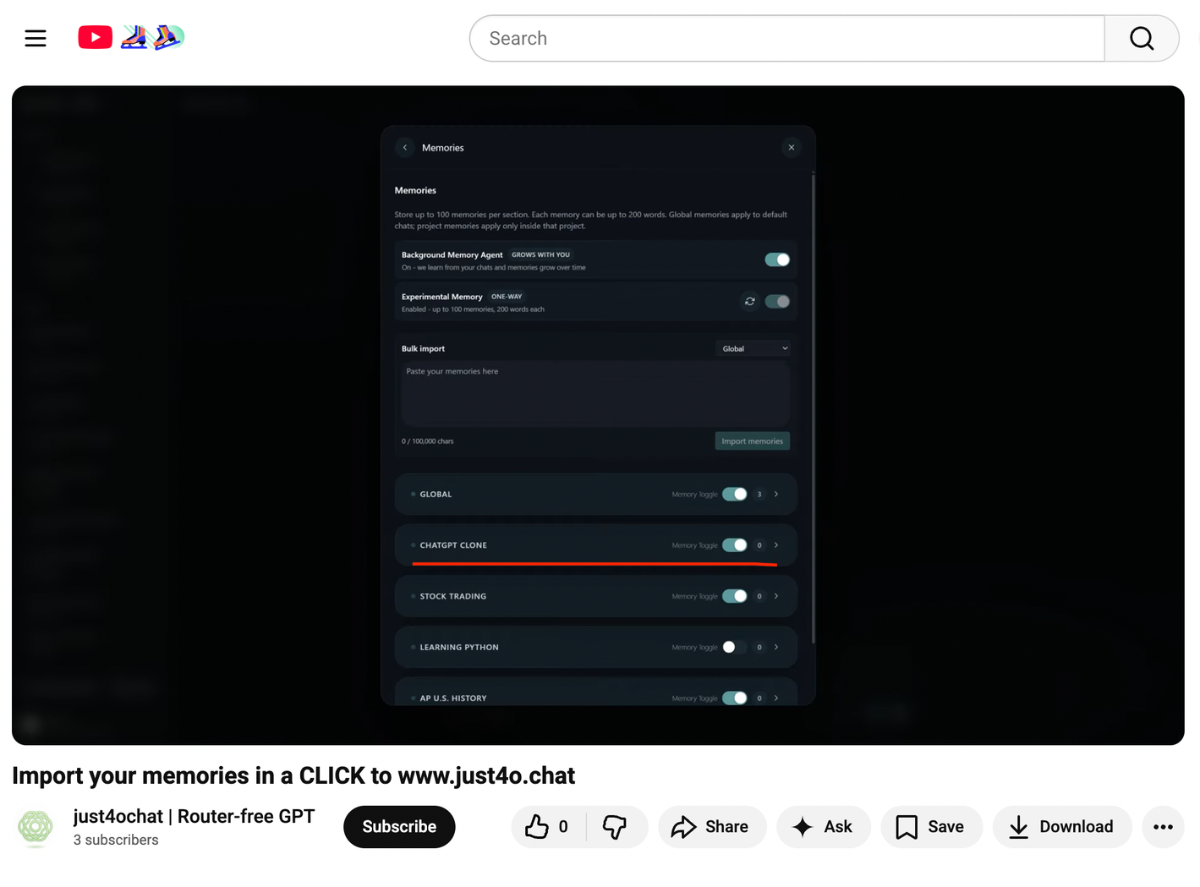The image size is (1200, 887).
Task: Click the search magnifier icon
Action: coord(1141,38)
